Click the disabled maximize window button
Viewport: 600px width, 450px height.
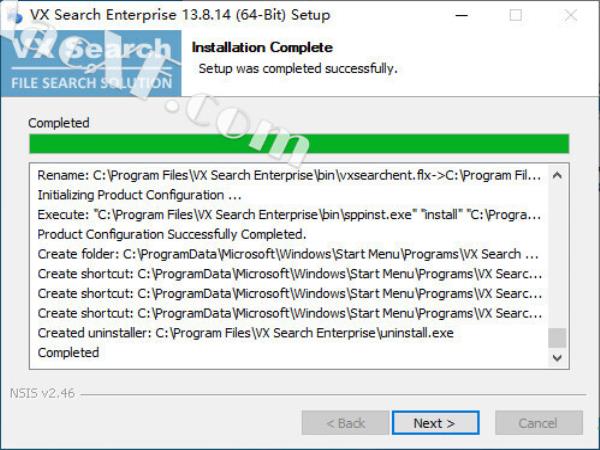tap(515, 15)
